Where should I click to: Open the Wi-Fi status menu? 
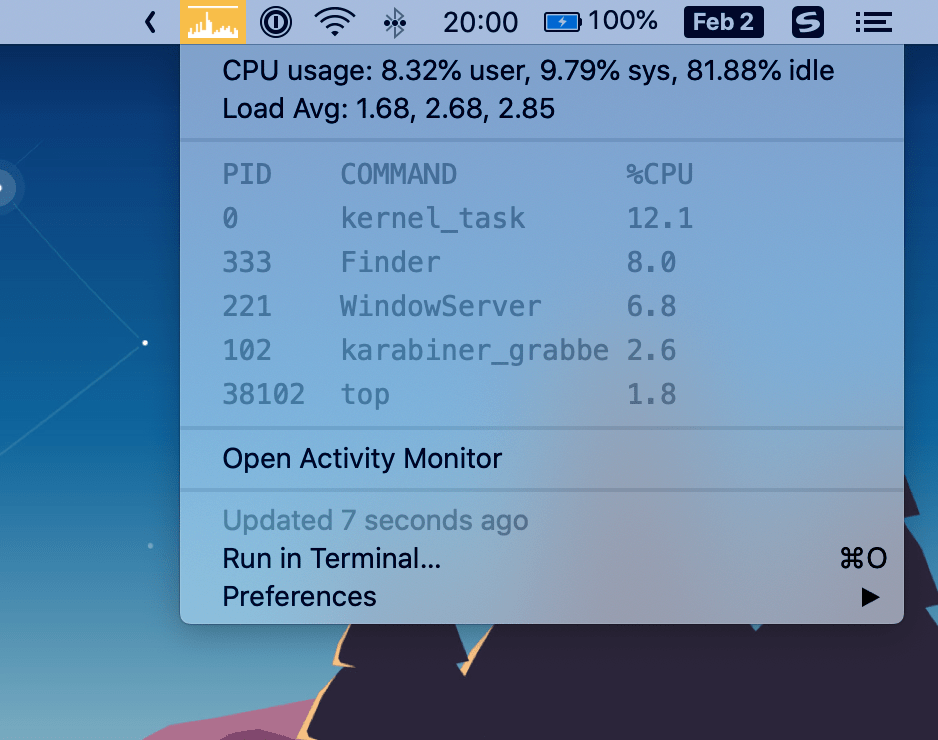point(335,22)
